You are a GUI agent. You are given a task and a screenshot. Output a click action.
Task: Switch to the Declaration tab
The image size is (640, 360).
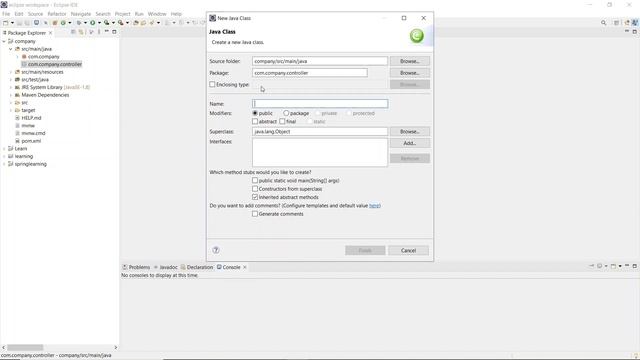[197, 267]
